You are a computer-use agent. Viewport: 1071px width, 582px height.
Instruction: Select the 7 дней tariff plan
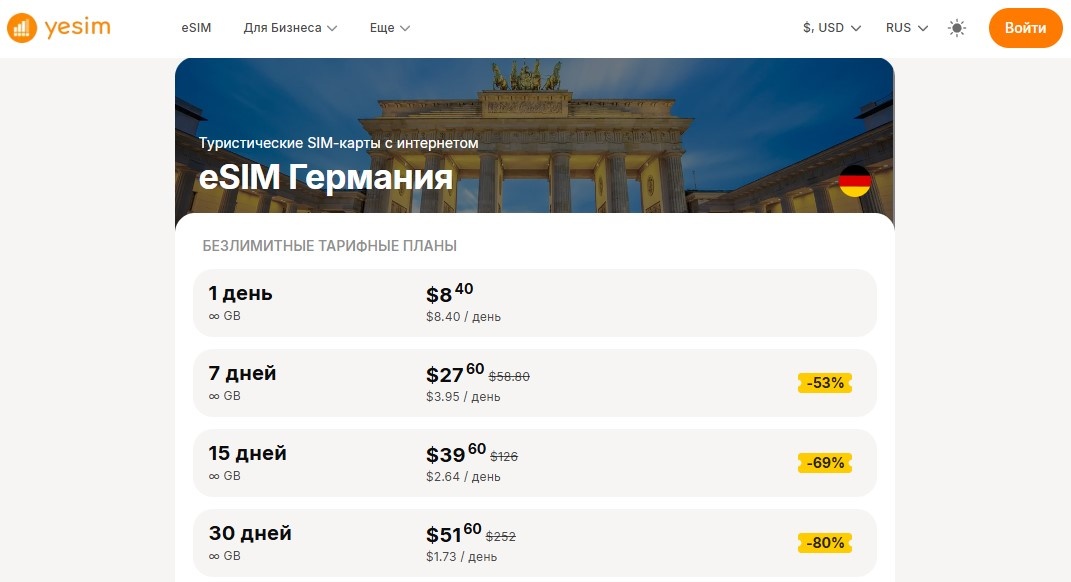pyautogui.click(x=535, y=383)
